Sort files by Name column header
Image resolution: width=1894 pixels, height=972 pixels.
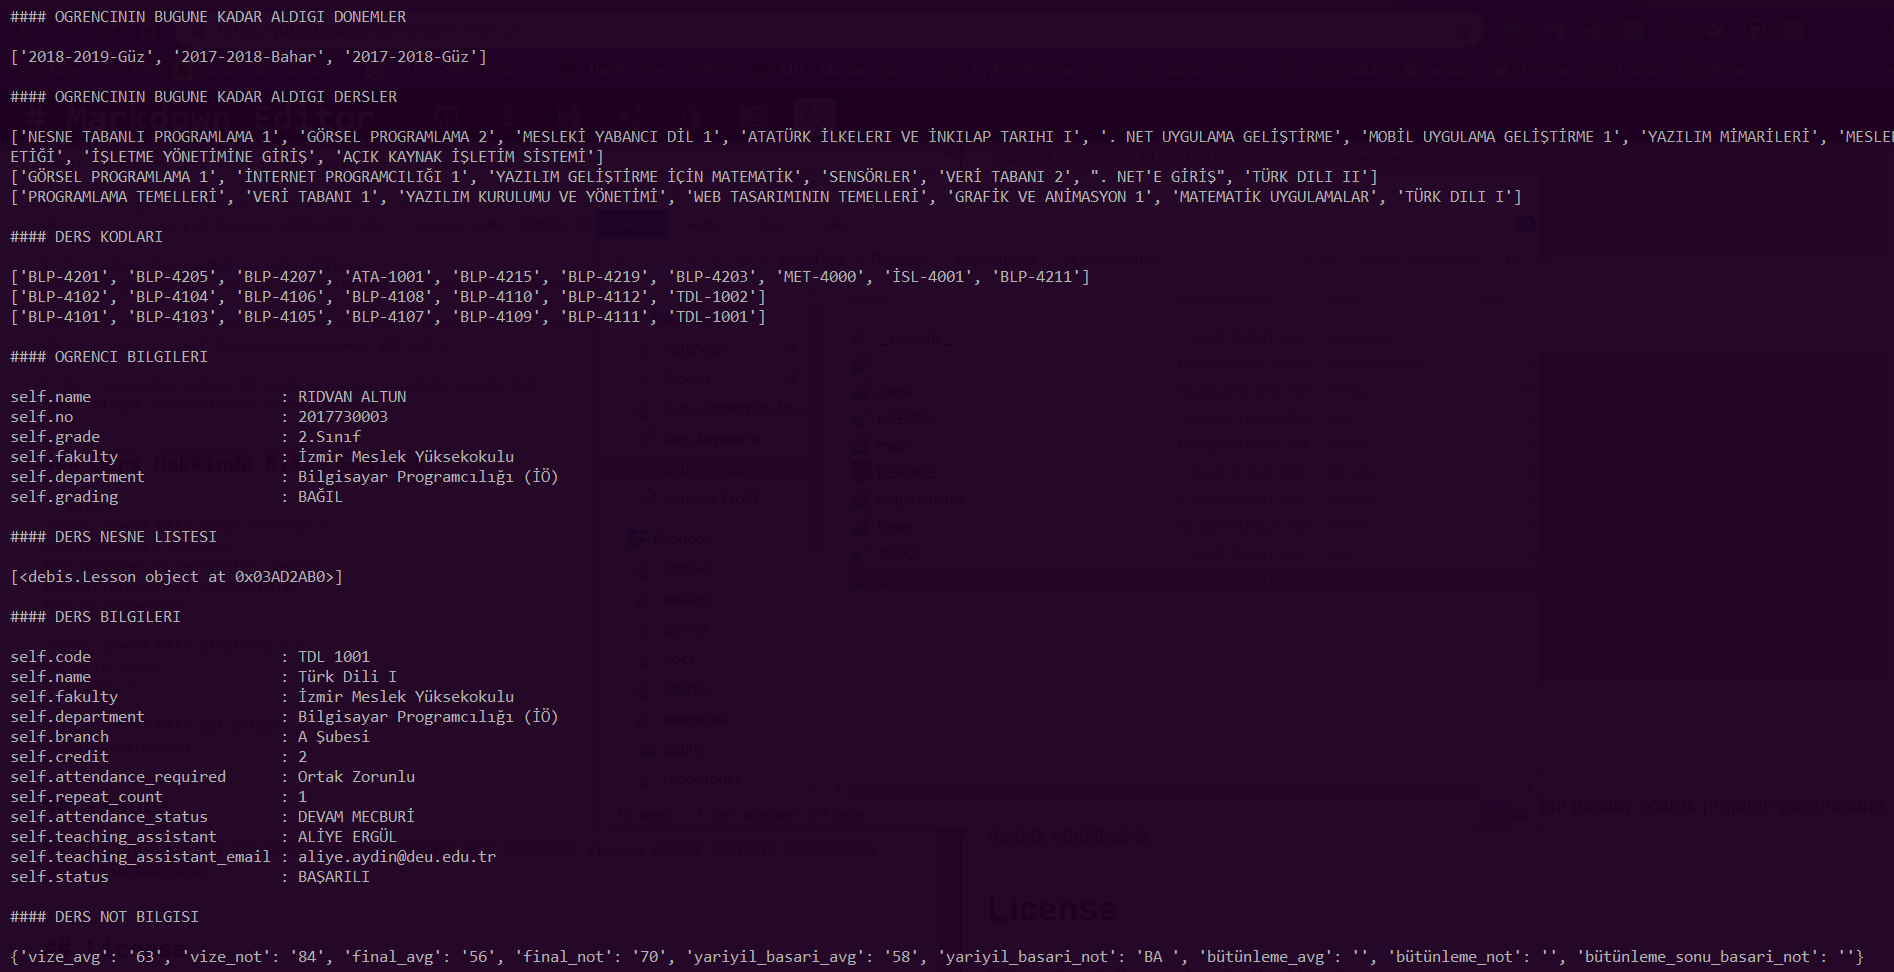[x=870, y=299]
